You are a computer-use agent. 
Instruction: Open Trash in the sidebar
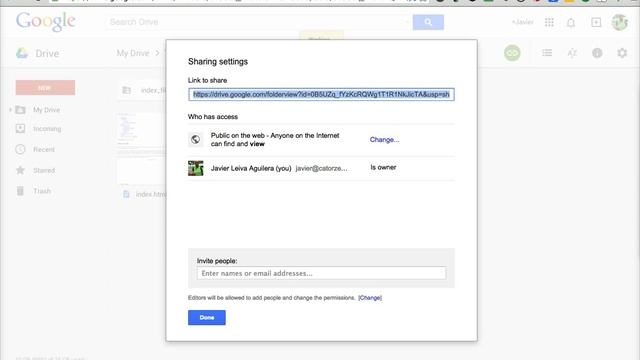click(42, 191)
